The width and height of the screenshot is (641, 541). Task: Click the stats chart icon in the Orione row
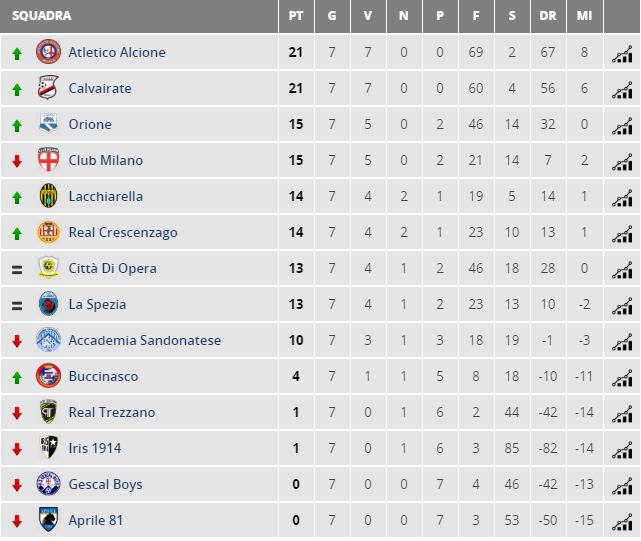pos(622,126)
